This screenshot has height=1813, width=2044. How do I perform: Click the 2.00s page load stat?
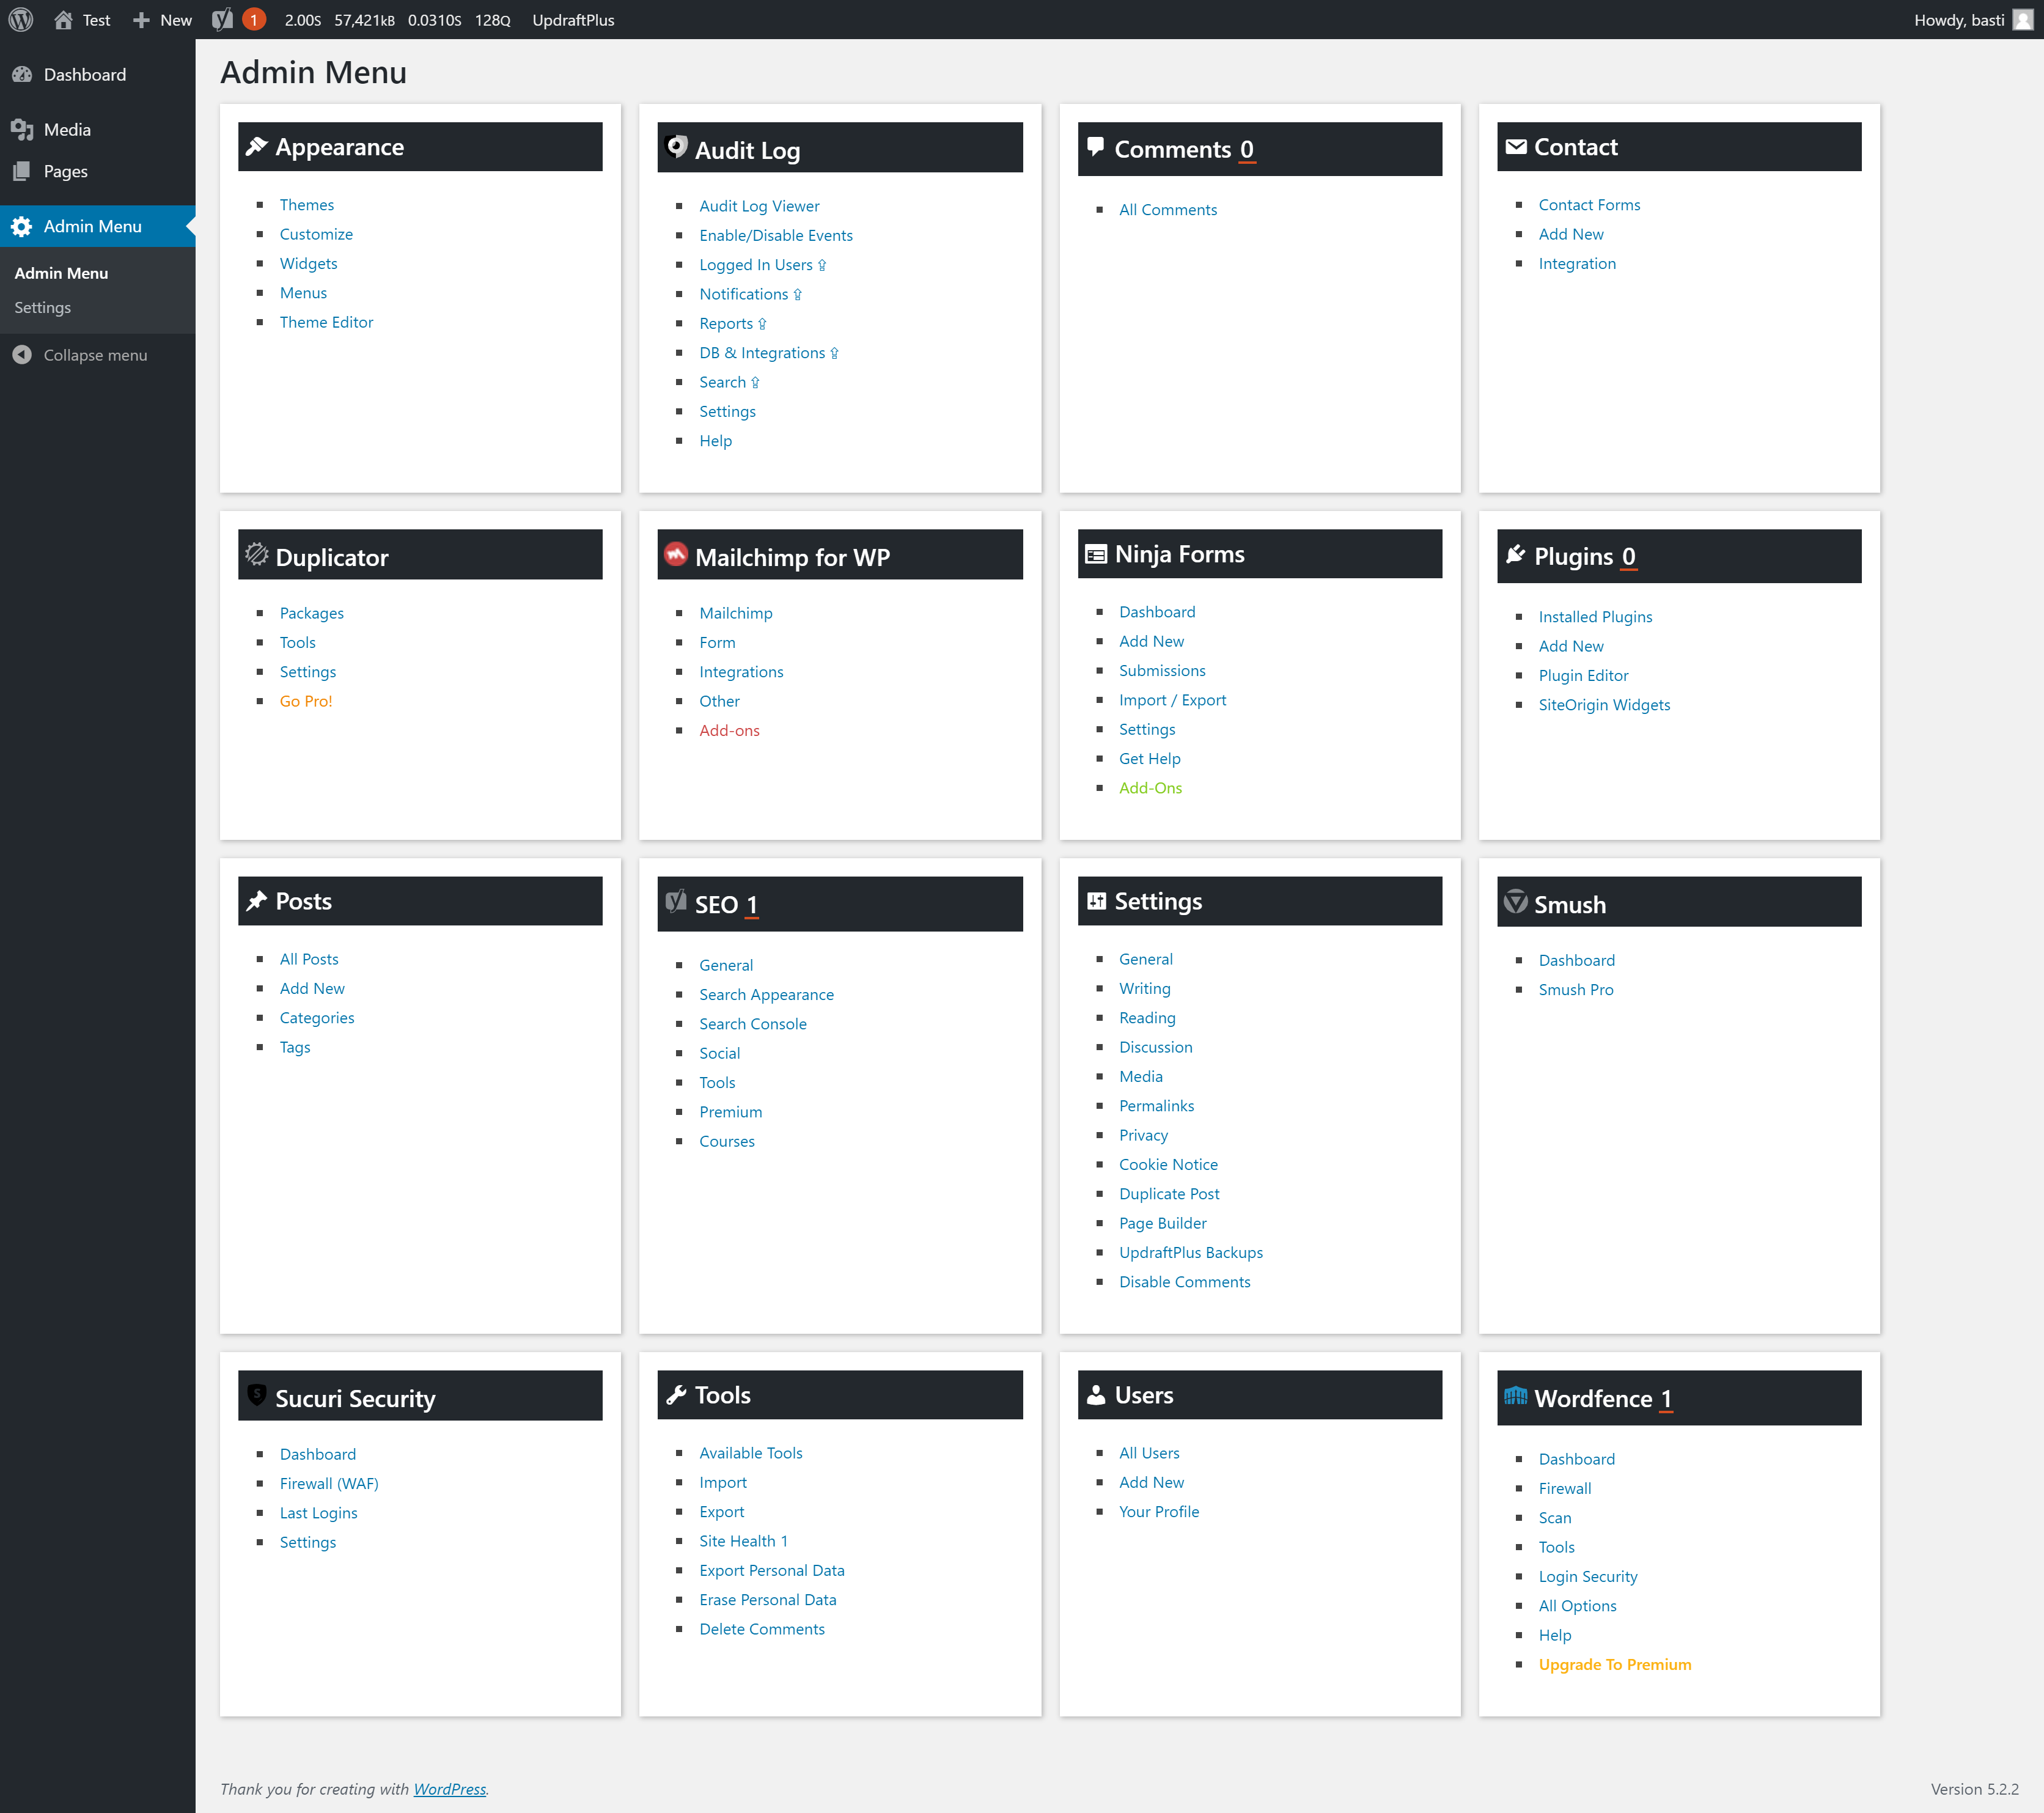click(303, 20)
